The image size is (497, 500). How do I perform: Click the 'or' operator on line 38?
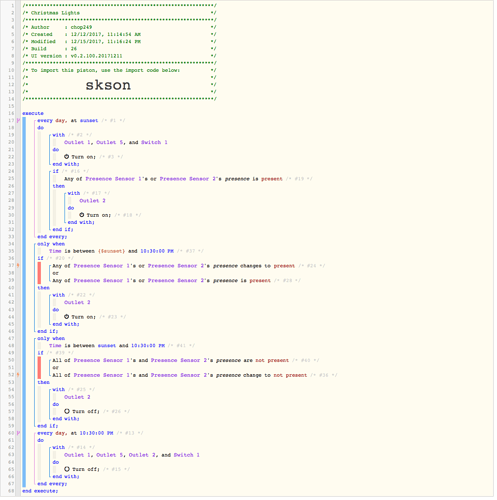tap(55, 273)
